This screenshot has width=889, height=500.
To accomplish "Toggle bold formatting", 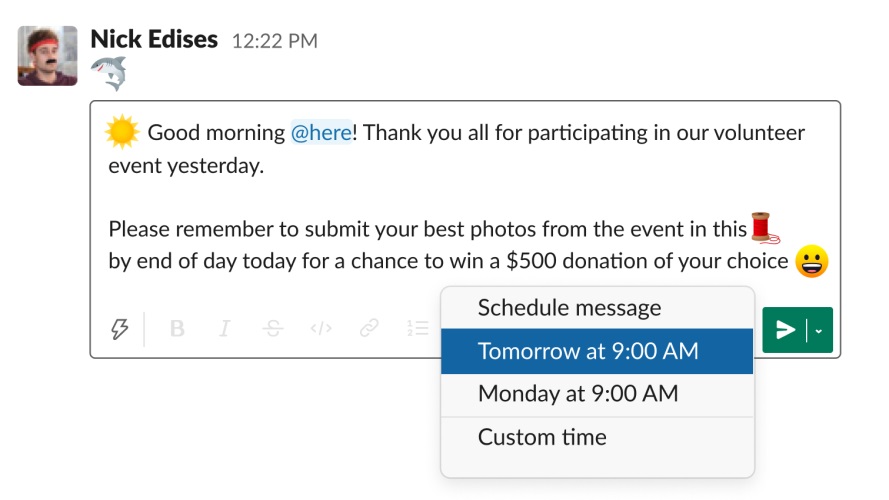I will (177, 328).
